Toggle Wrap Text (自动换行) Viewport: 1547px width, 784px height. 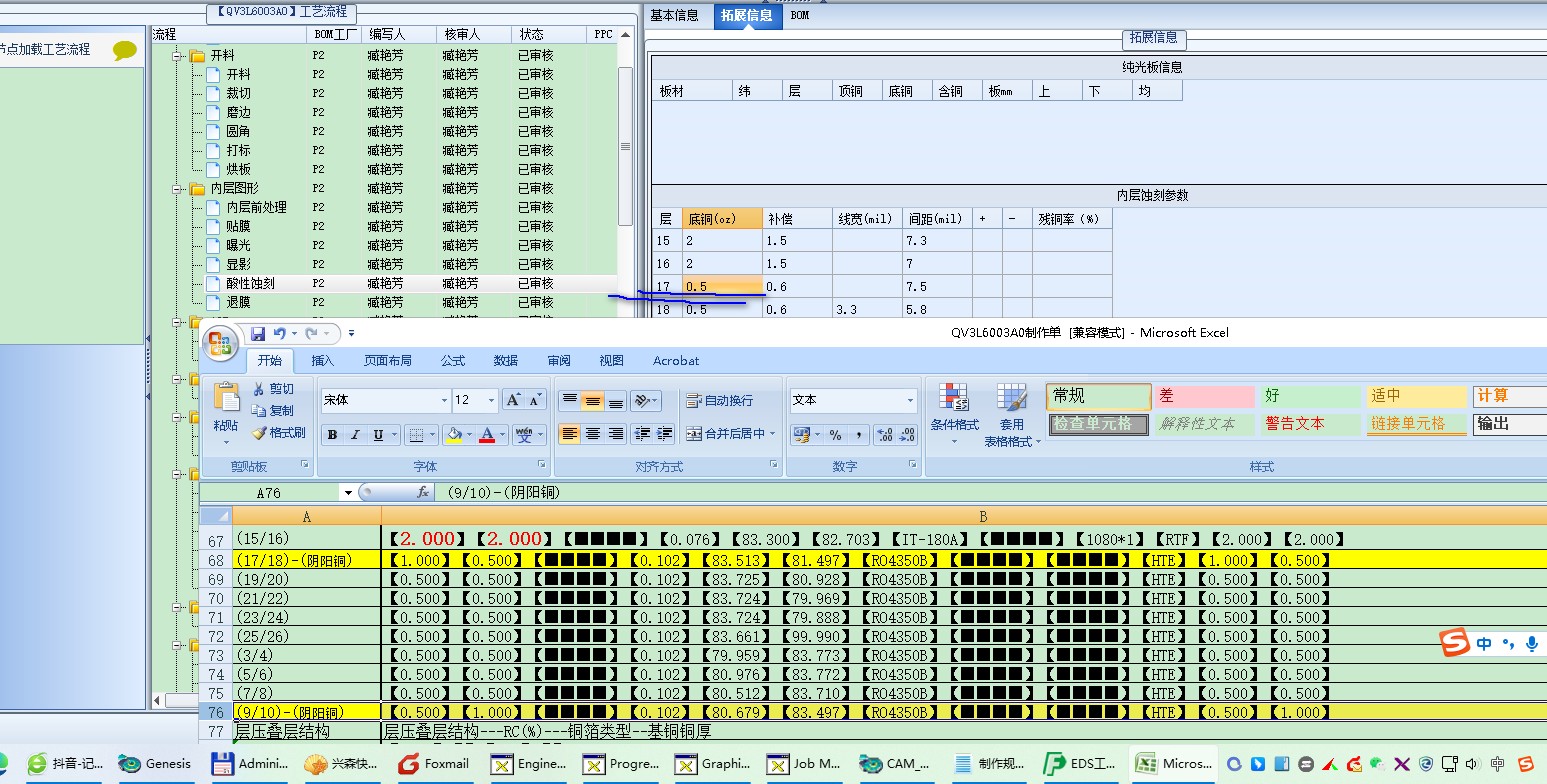tap(720, 400)
